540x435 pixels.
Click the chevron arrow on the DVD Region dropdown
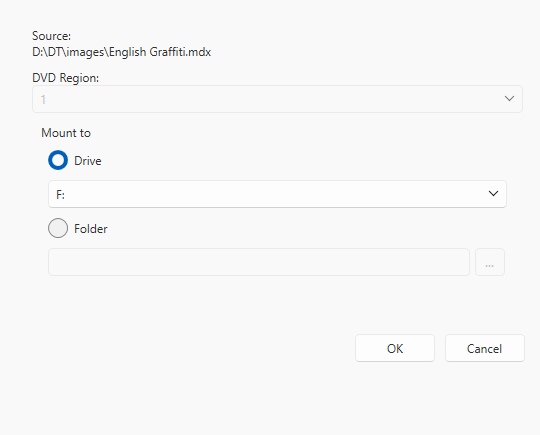[x=509, y=99]
